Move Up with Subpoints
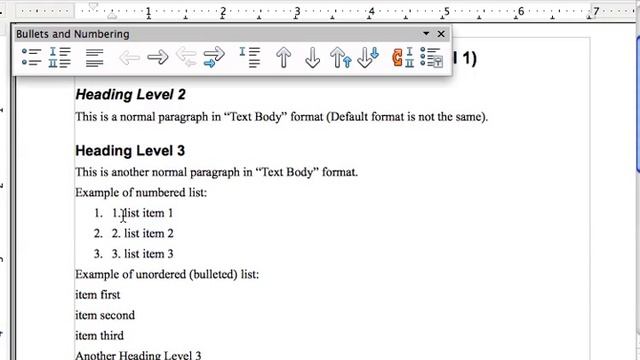Screen dimensions: 640x360 click(340, 57)
